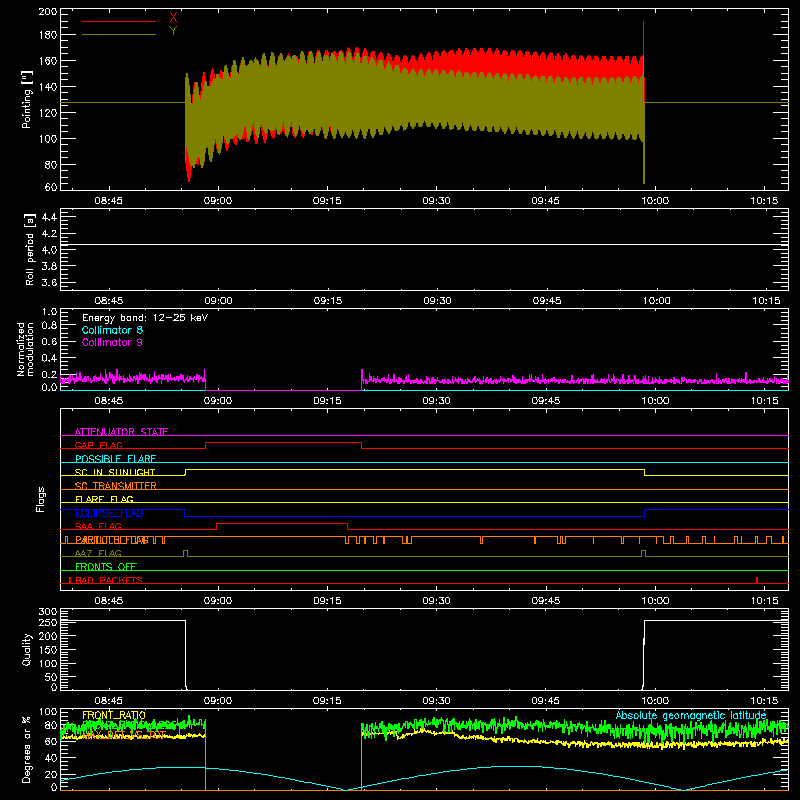Select the 'Absolute geomagnetic latitude' label
Screen dimensions: 800x800
pyautogui.click(x=691, y=715)
